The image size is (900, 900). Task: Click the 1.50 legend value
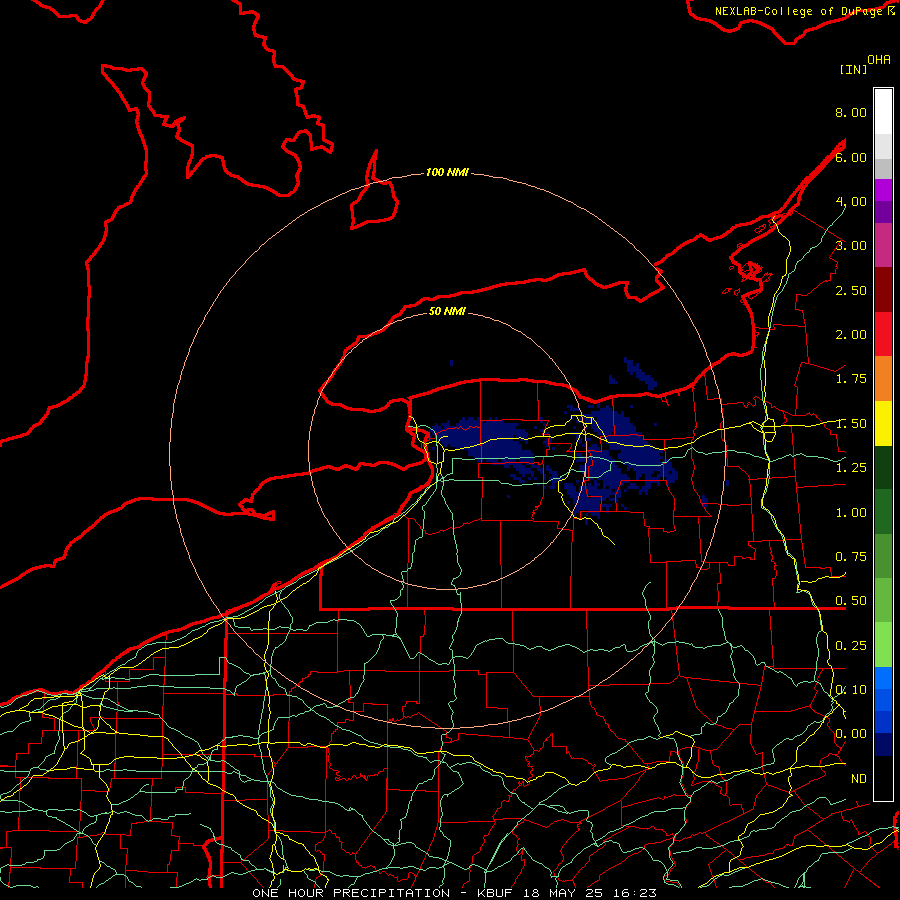pos(851,424)
